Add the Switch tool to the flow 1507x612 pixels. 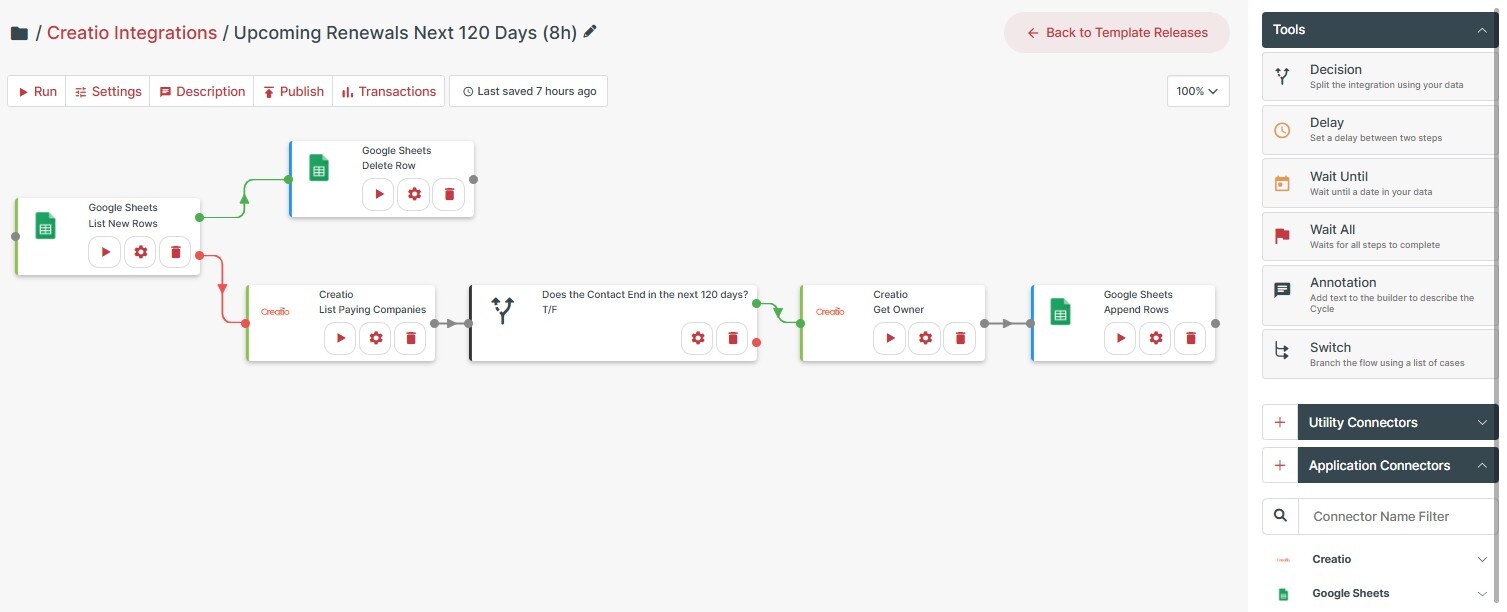coord(1379,354)
